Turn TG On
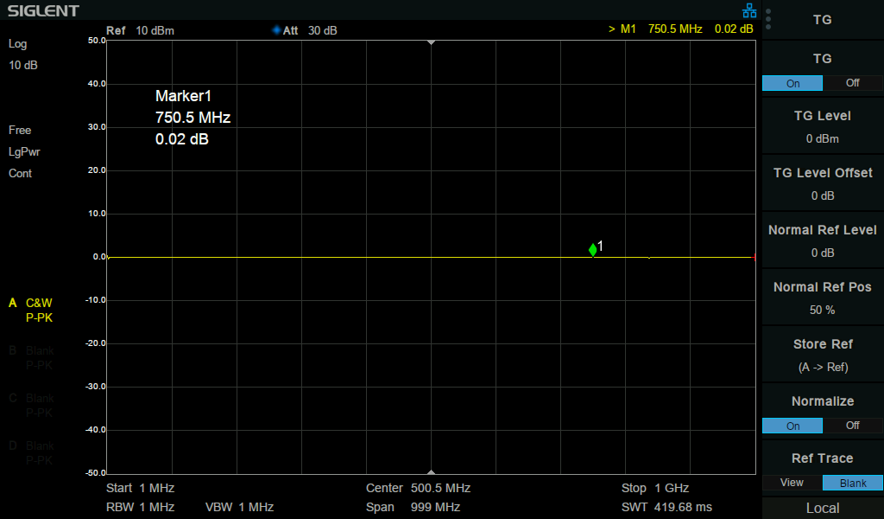The width and height of the screenshot is (884, 519). [x=792, y=83]
